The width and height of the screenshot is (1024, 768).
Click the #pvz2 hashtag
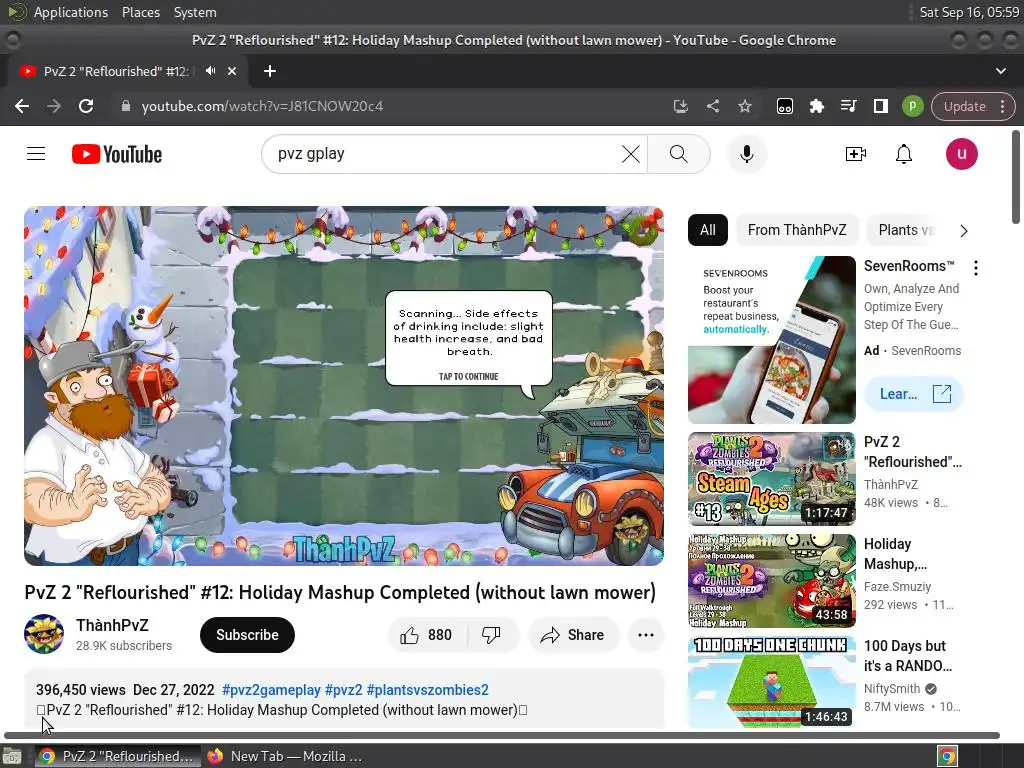coord(344,690)
